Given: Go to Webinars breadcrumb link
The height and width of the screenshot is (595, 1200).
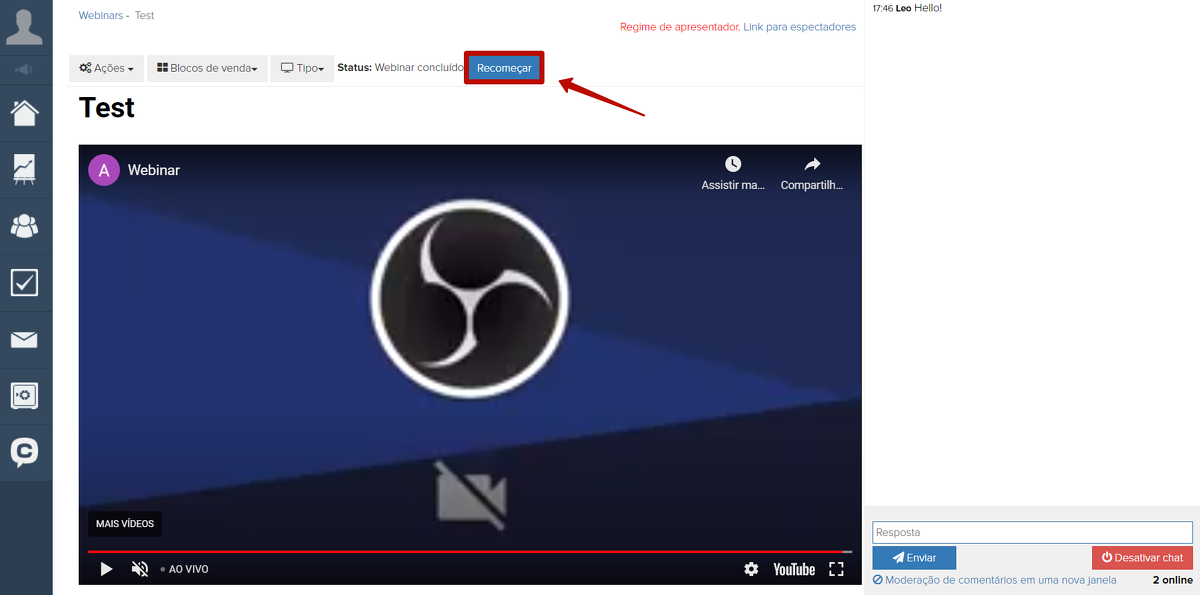Looking at the screenshot, I should (100, 16).
